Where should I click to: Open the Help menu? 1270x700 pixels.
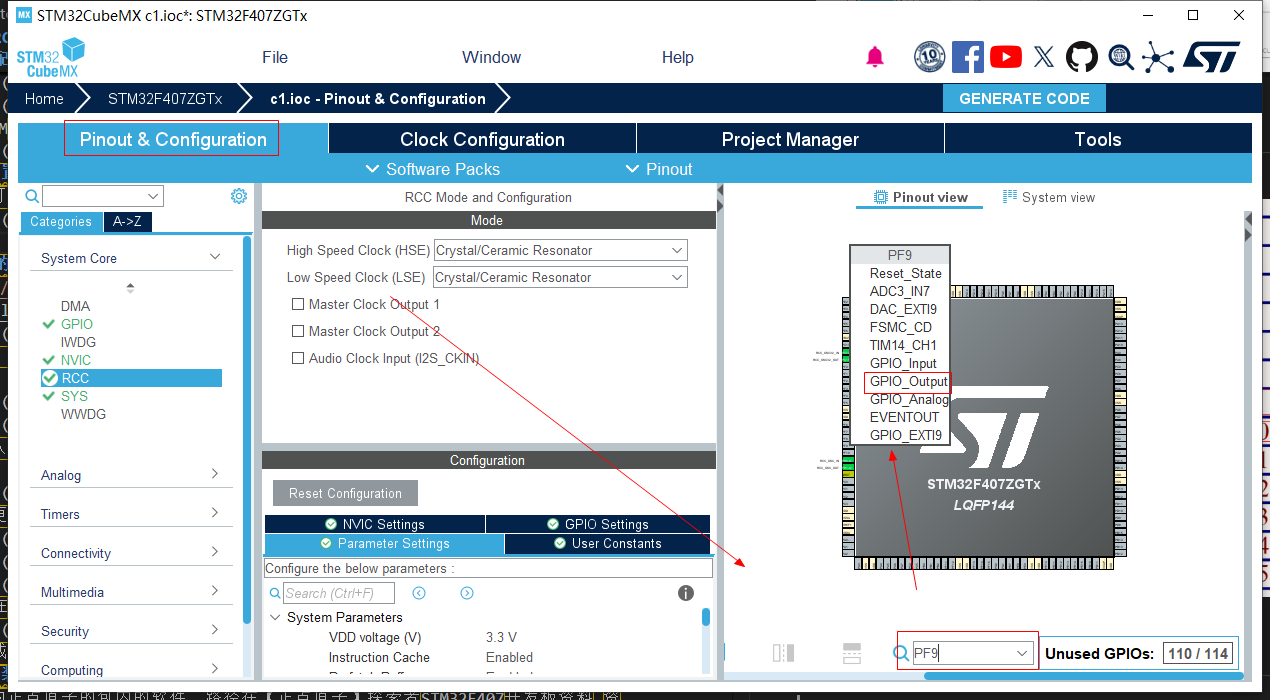point(678,57)
